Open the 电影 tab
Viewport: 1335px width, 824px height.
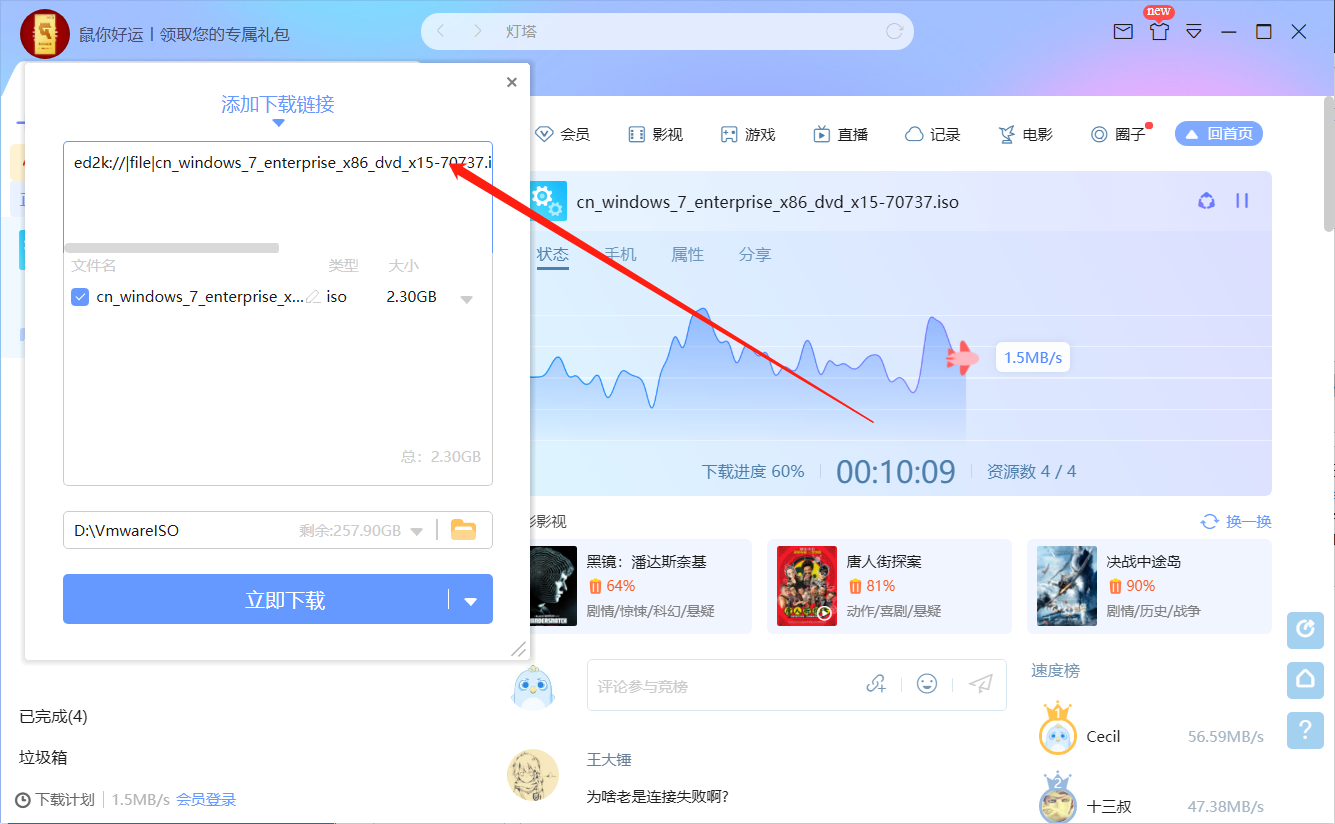1025,134
